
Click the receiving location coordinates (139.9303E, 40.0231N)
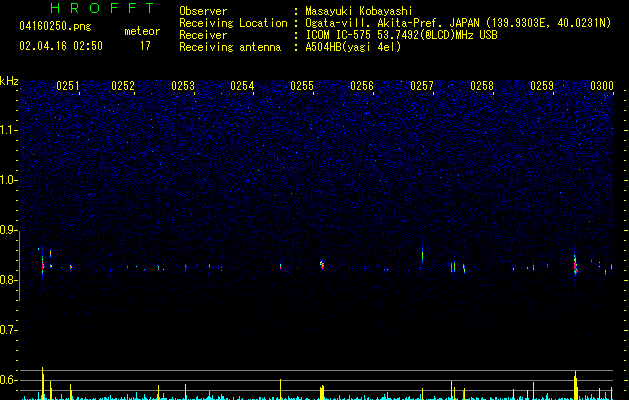tap(548, 23)
